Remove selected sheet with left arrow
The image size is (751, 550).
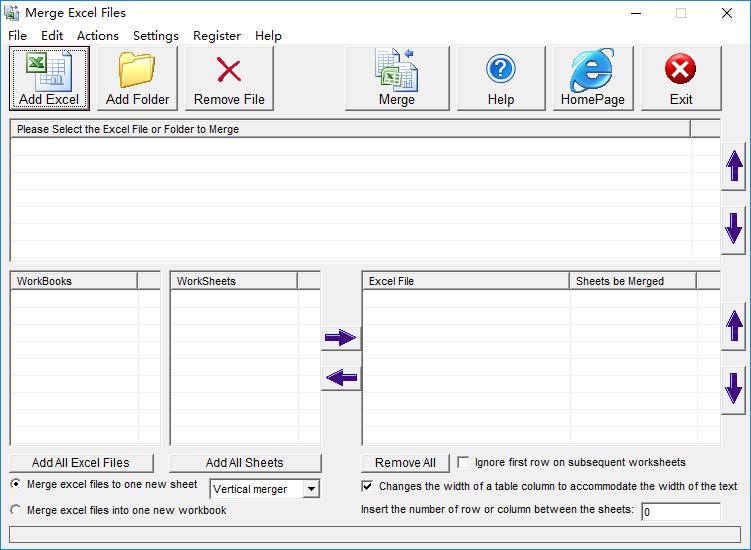(341, 378)
